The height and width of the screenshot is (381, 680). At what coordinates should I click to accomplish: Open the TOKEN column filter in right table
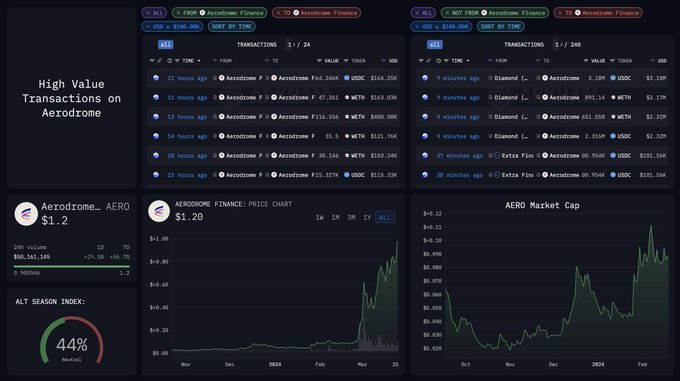612,61
